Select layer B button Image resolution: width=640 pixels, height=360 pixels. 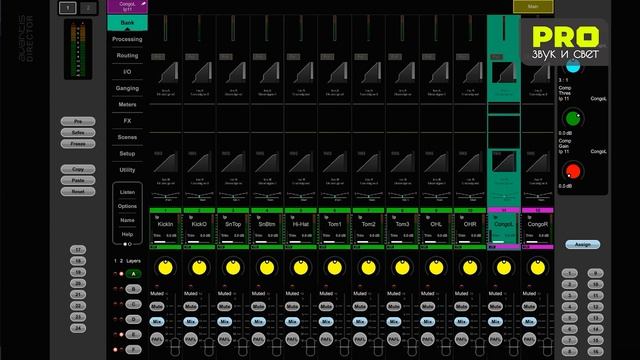click(x=133, y=289)
